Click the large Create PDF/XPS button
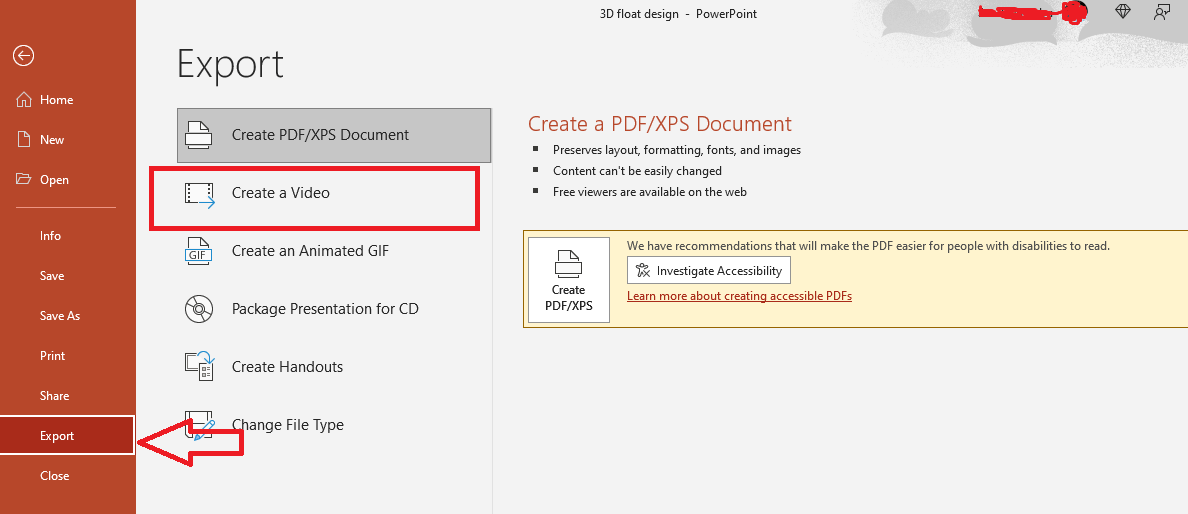This screenshot has height=514, width=1188. [x=569, y=281]
